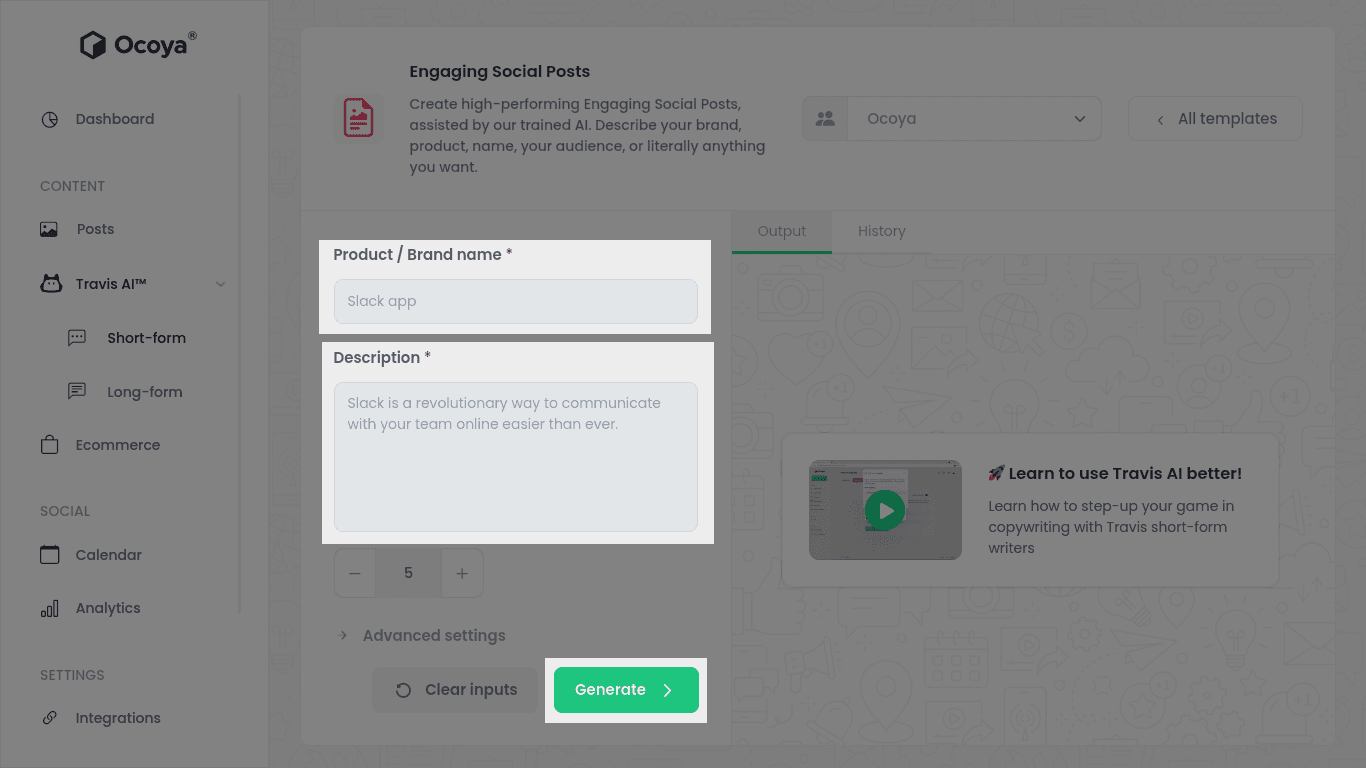Focus the Product / Brand name field
Viewport: 1366px width, 768px height.
point(515,301)
